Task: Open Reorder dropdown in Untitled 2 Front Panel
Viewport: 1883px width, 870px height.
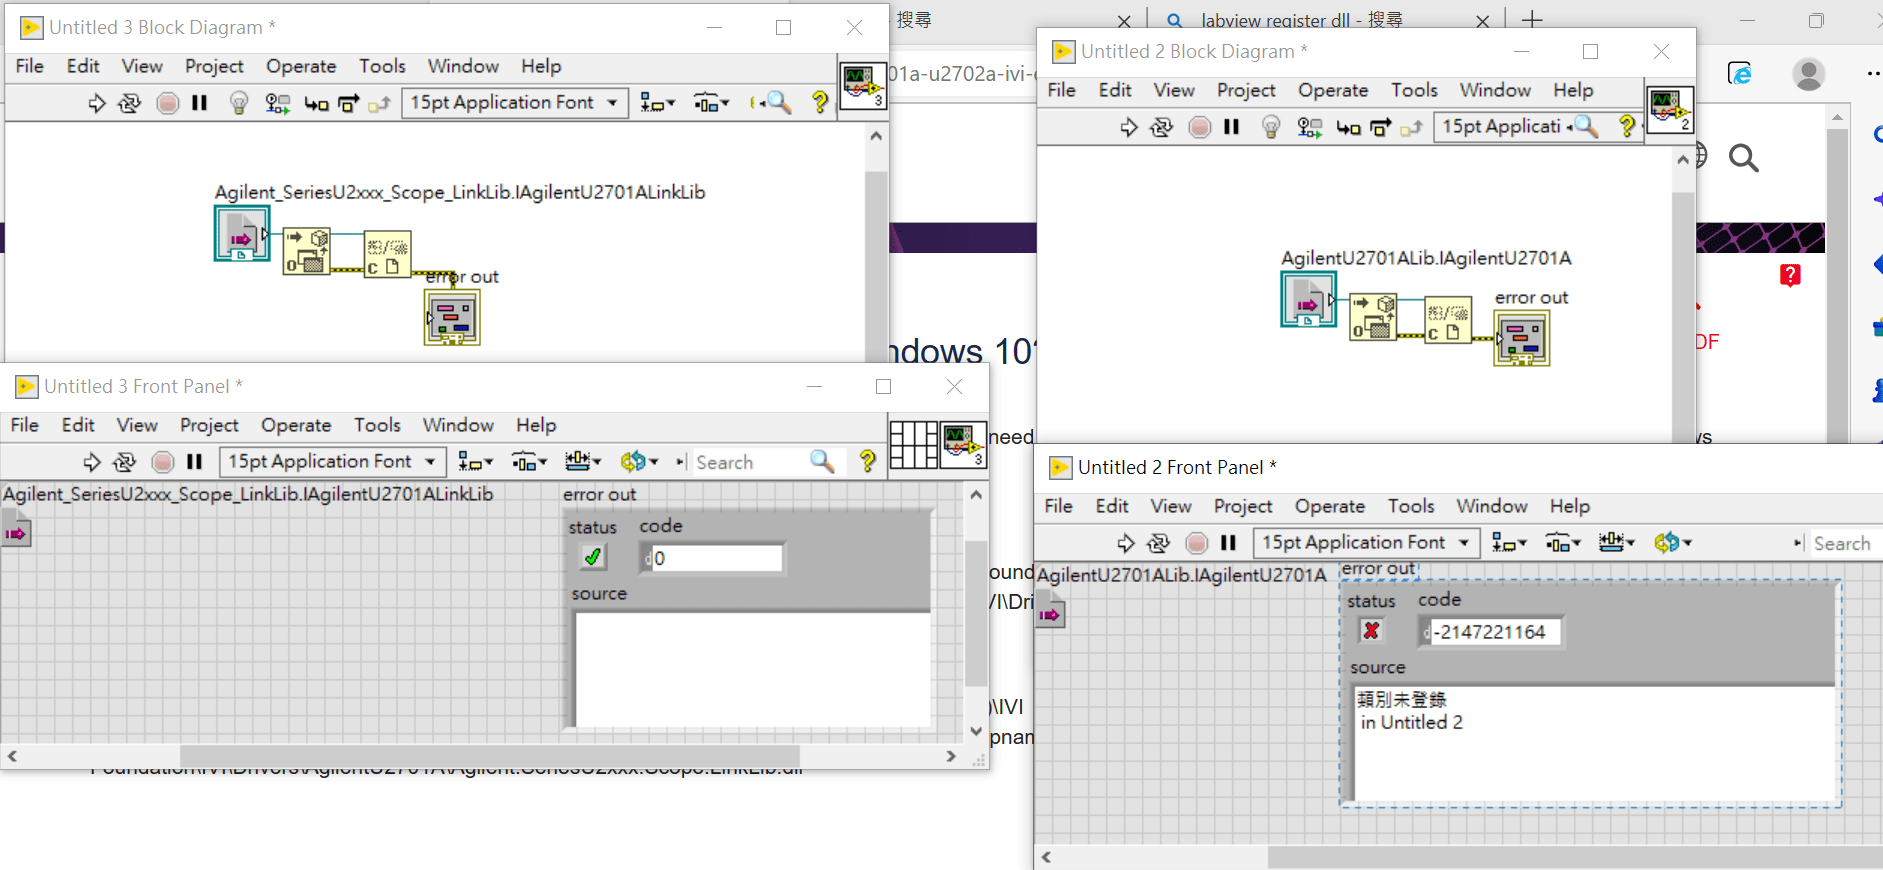Action: coord(1673,542)
